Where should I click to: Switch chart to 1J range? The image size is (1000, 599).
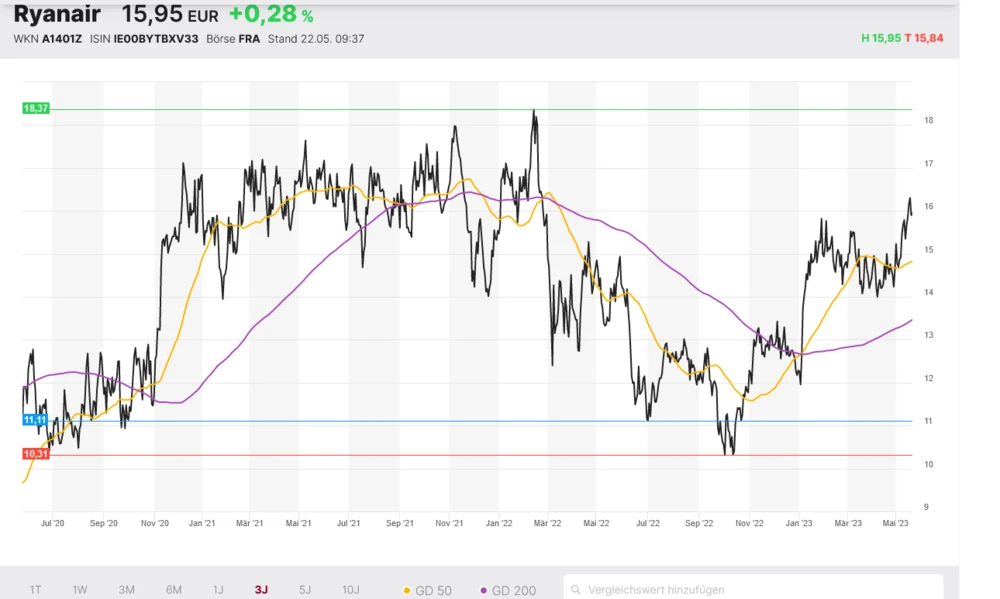coord(218,590)
